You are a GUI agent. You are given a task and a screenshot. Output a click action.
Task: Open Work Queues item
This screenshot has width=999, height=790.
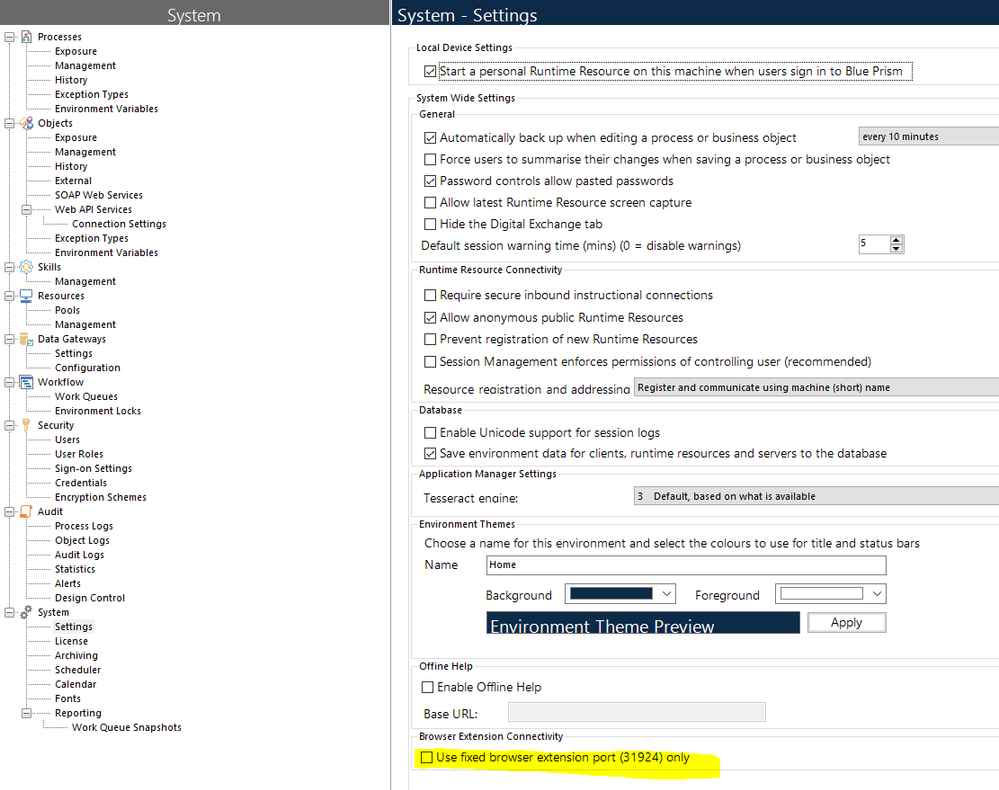pyautogui.click(x=86, y=397)
